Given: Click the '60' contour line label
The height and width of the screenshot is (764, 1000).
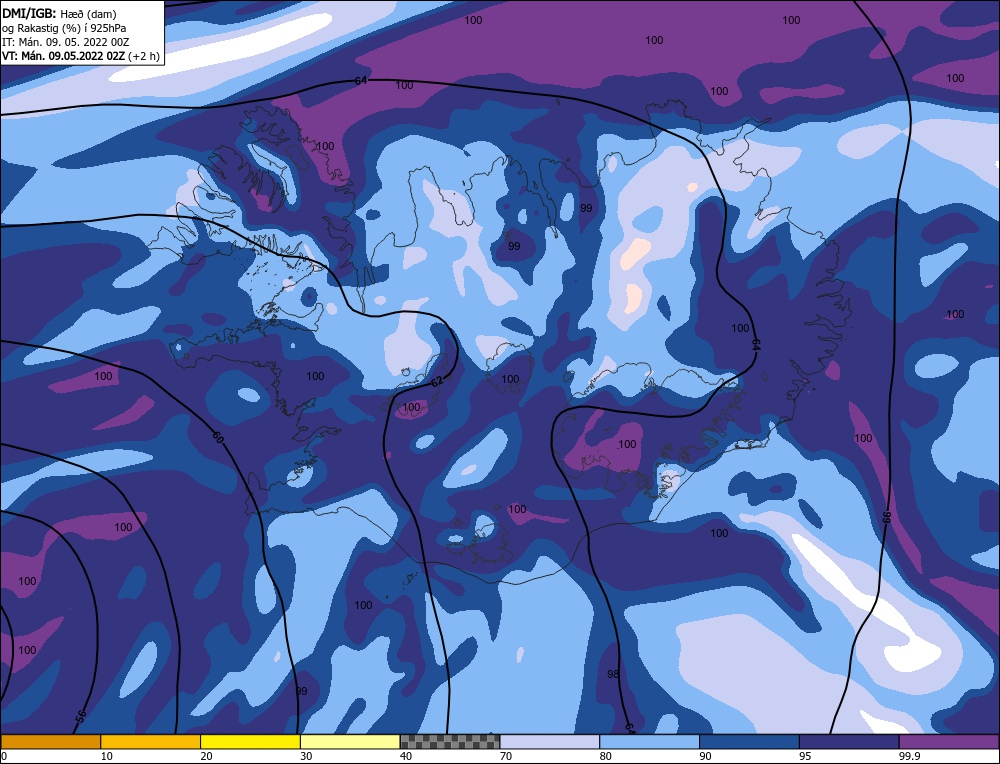Looking at the screenshot, I should (x=217, y=438).
